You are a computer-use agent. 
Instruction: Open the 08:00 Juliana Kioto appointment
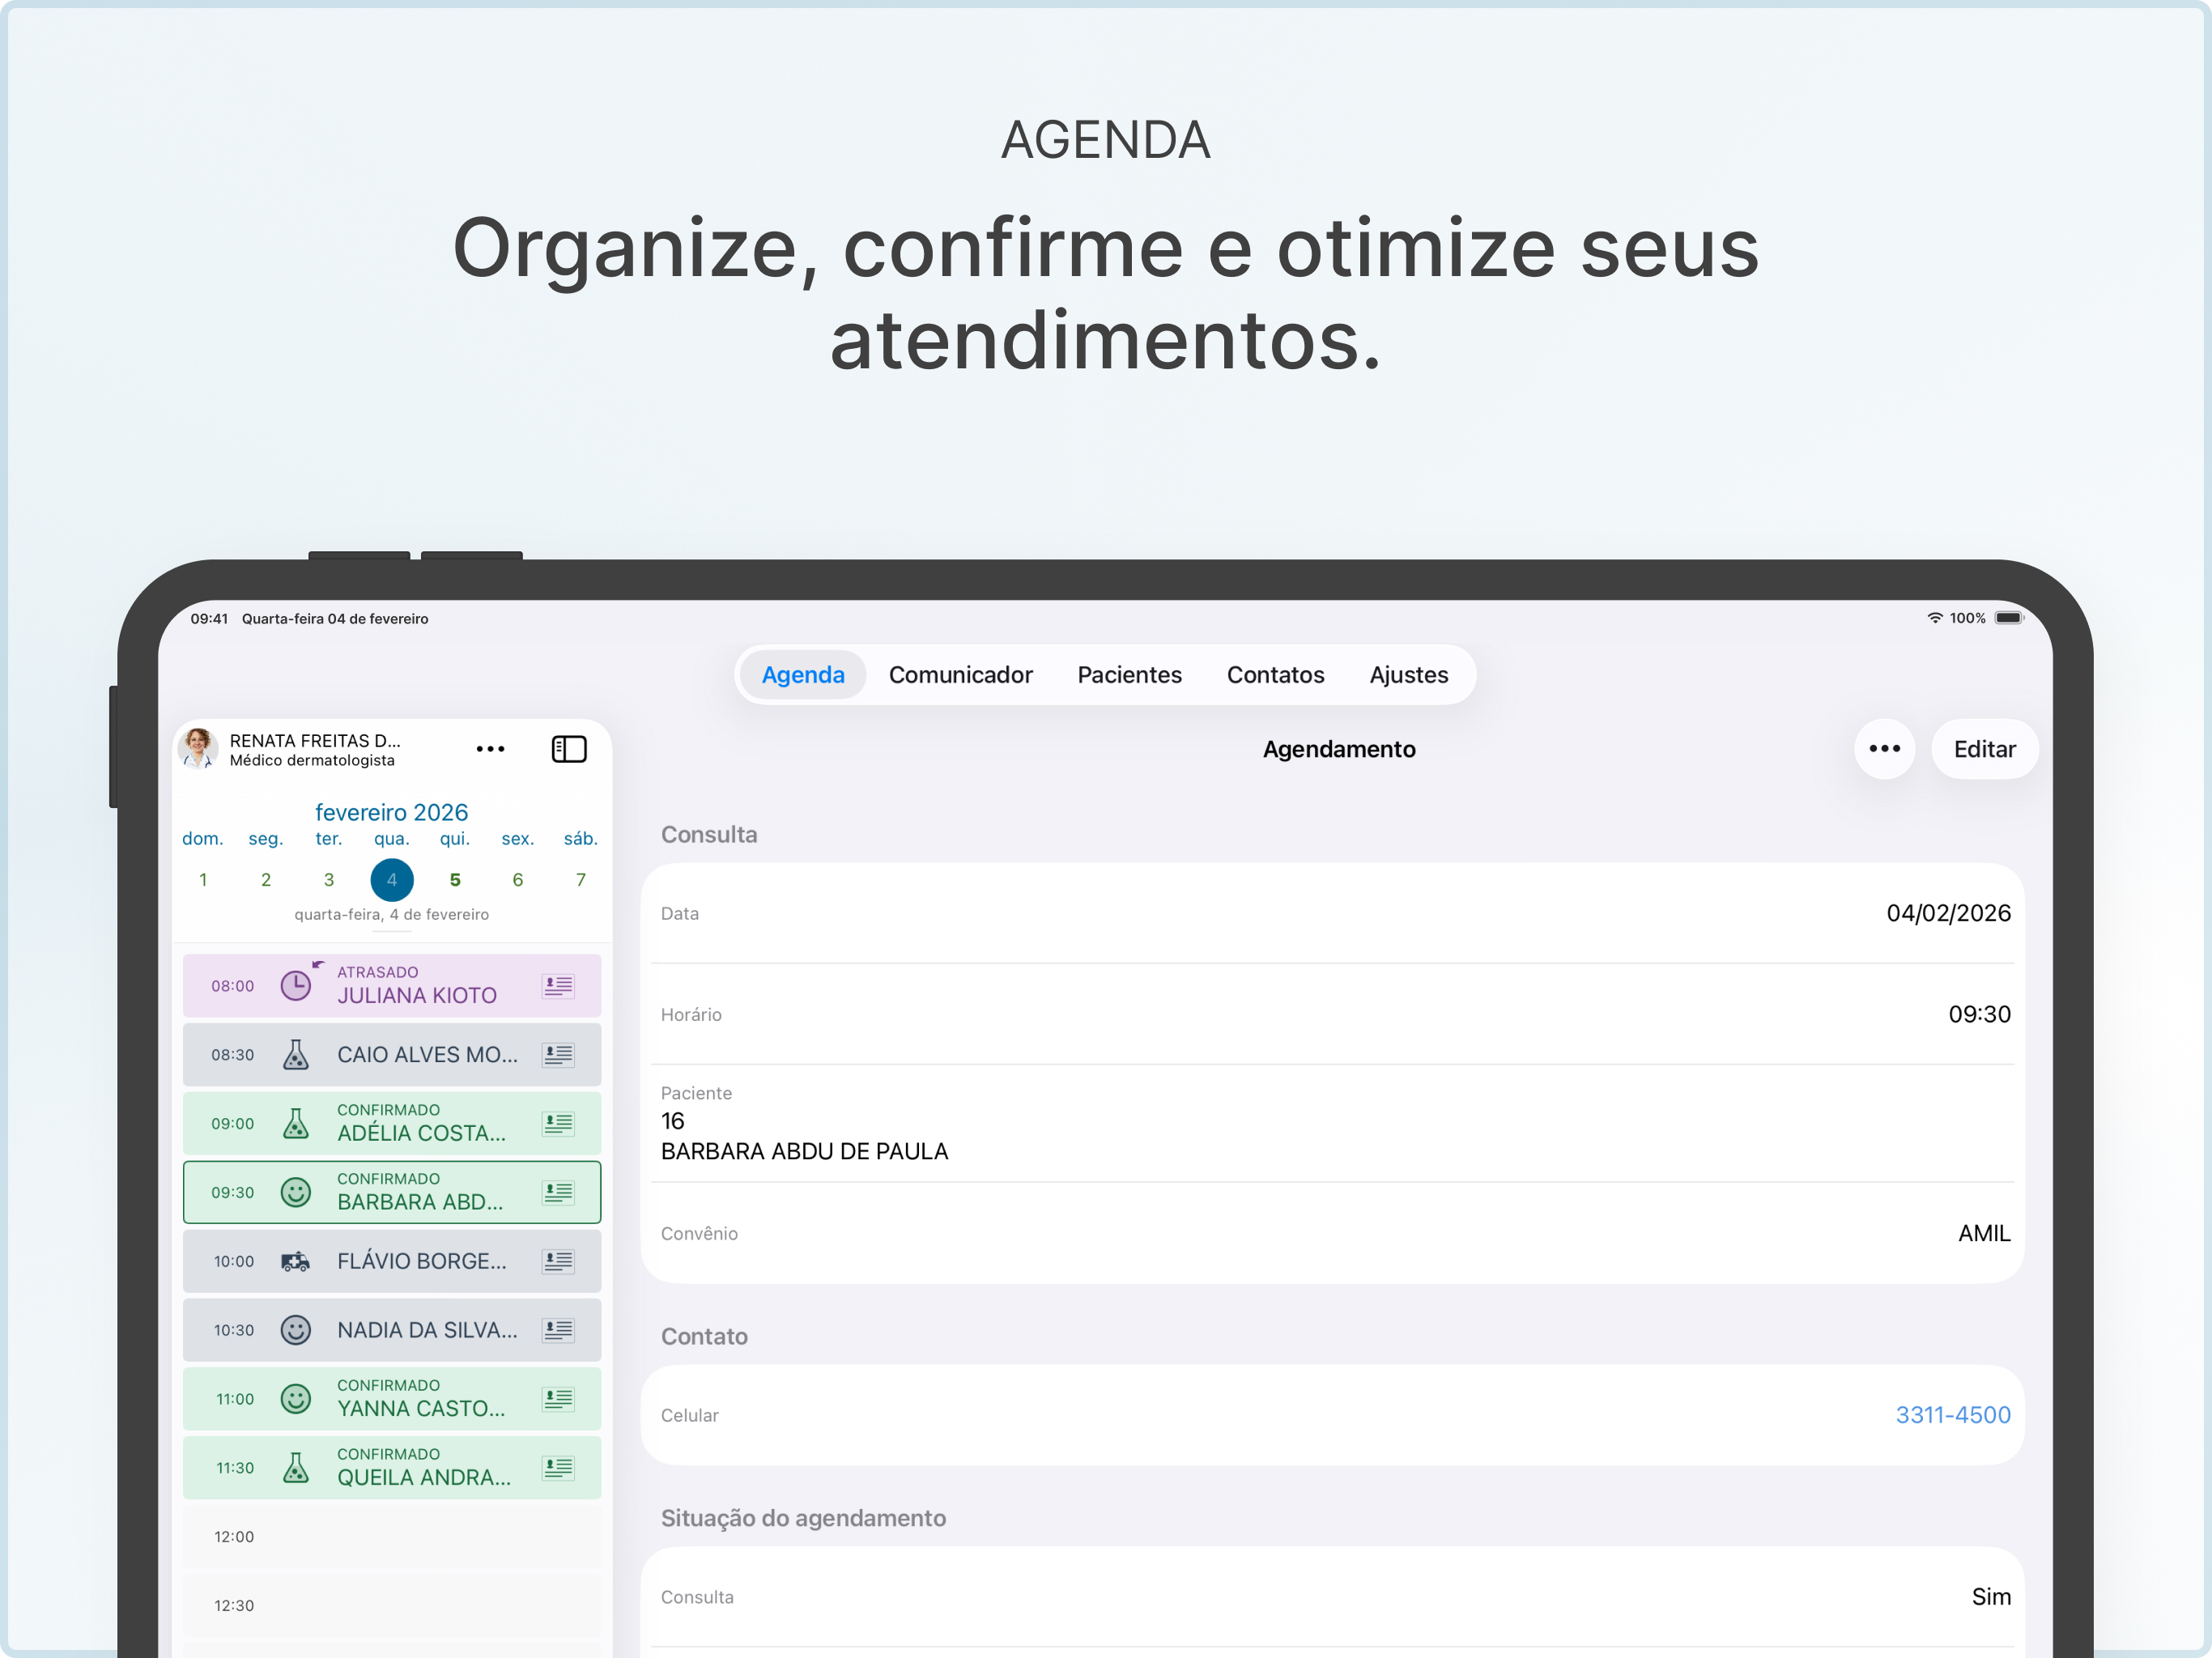tap(392, 986)
